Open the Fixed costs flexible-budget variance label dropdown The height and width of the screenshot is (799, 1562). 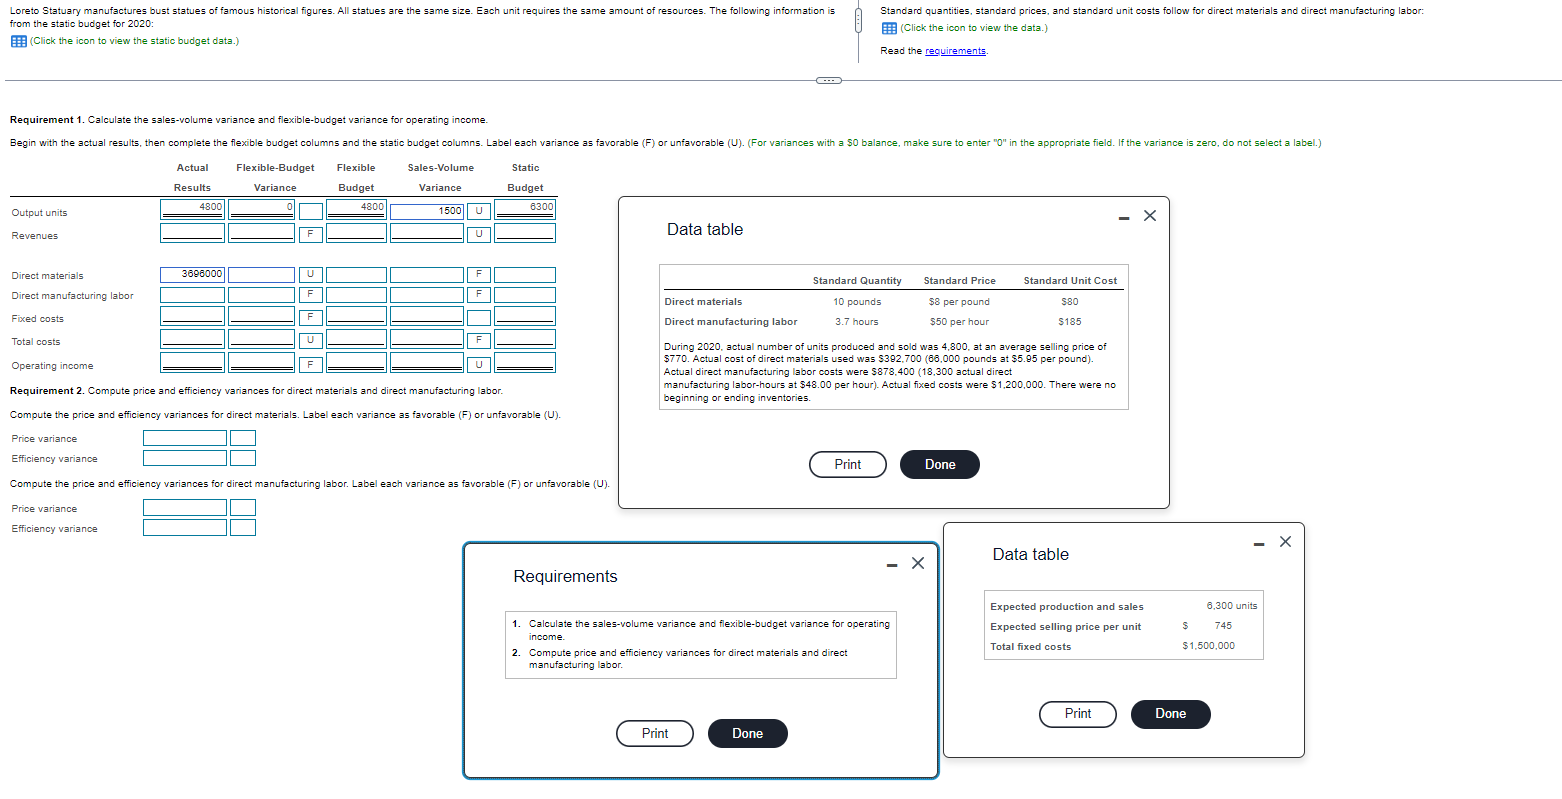[x=311, y=317]
